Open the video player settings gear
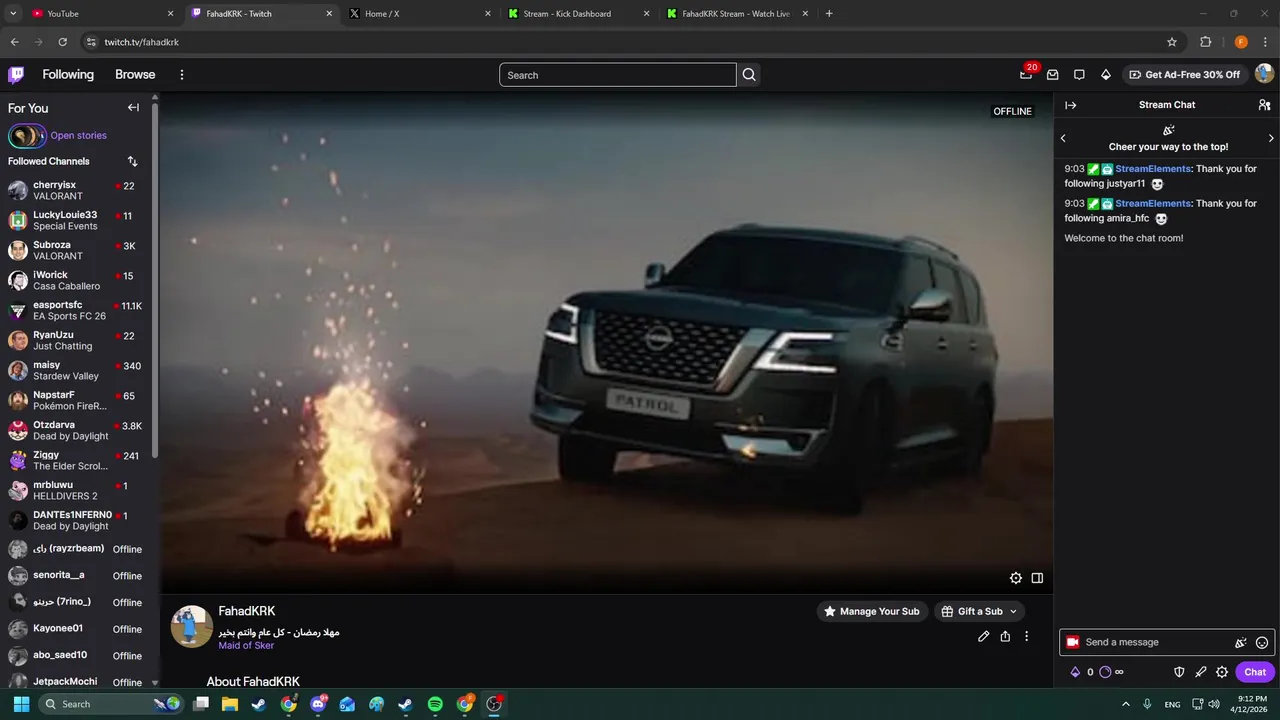 point(1016,578)
